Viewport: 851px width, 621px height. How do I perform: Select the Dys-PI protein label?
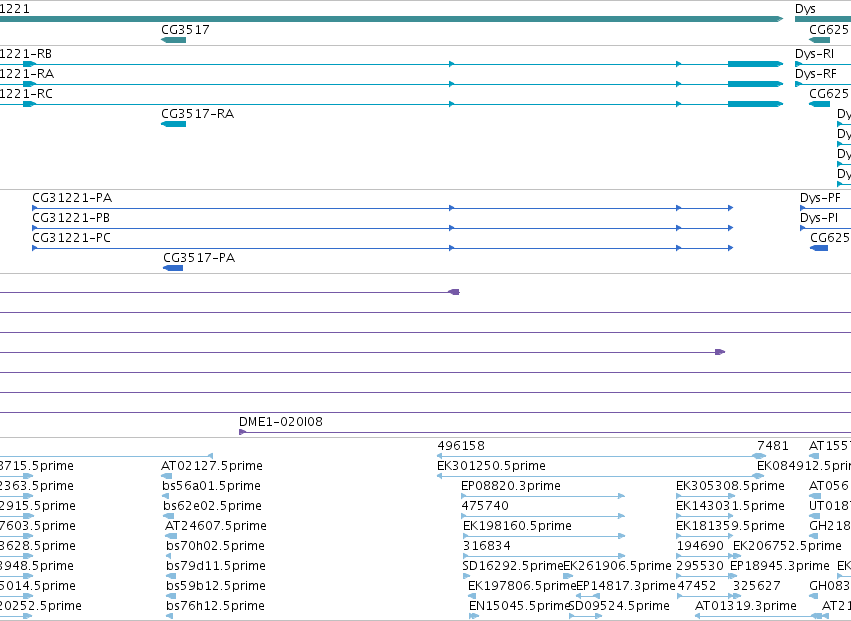click(x=818, y=218)
